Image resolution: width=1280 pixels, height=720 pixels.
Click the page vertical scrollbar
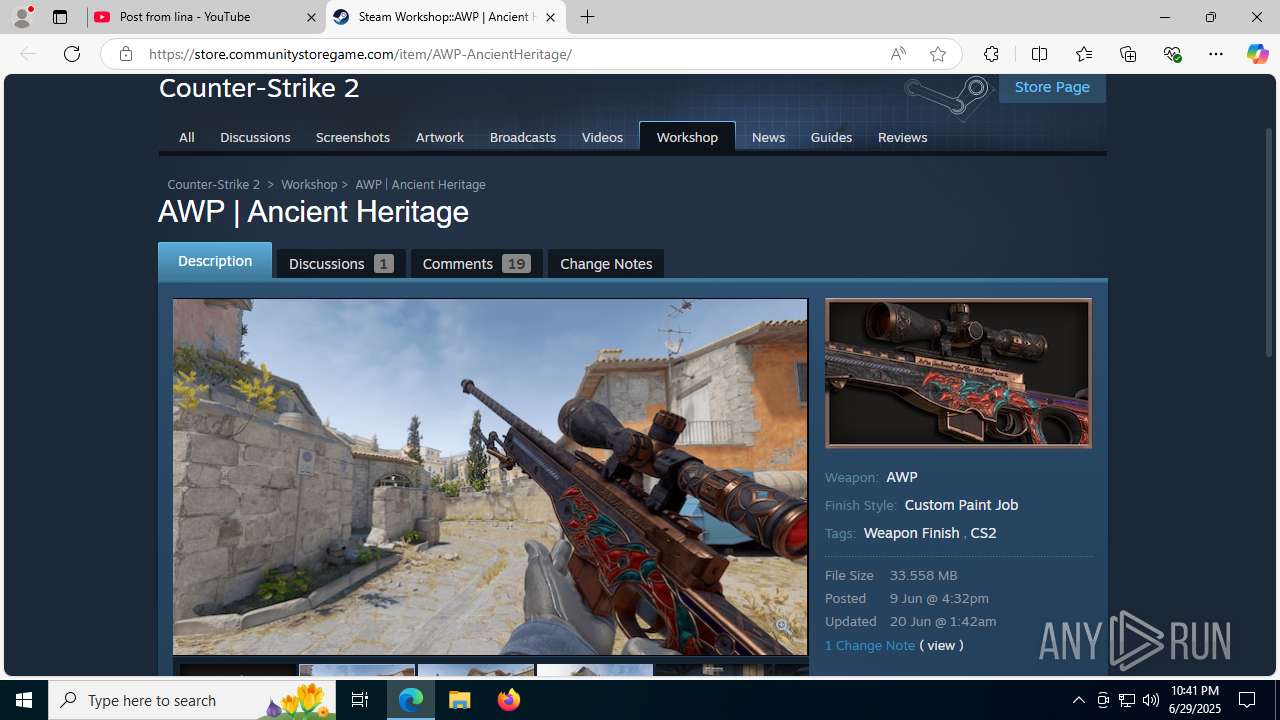point(1271,240)
